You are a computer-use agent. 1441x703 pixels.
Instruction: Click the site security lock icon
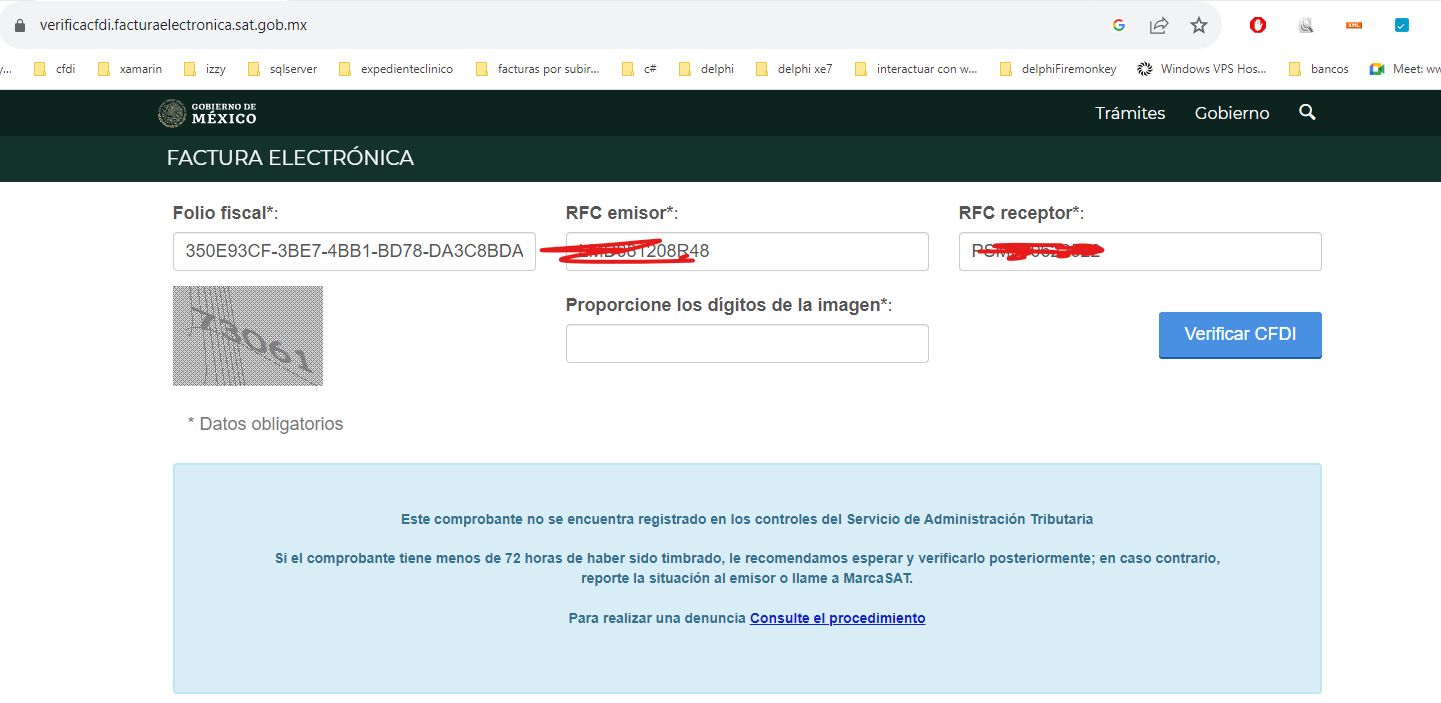[x=19, y=25]
